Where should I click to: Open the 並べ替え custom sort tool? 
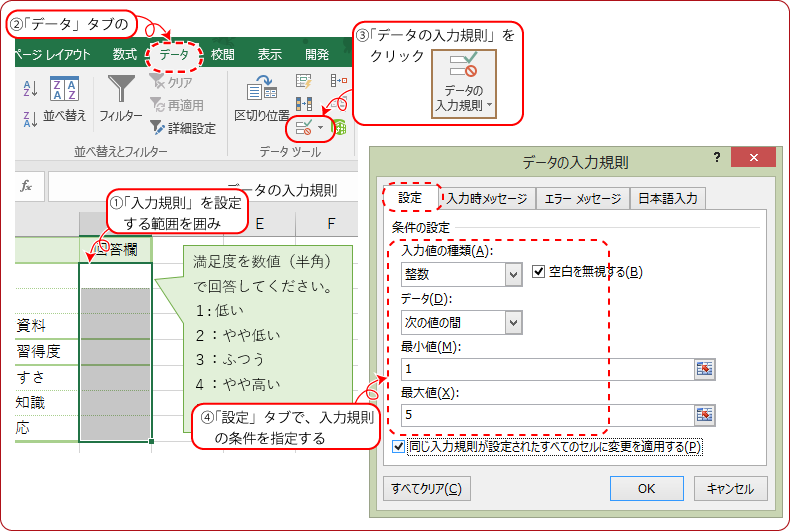pos(65,98)
